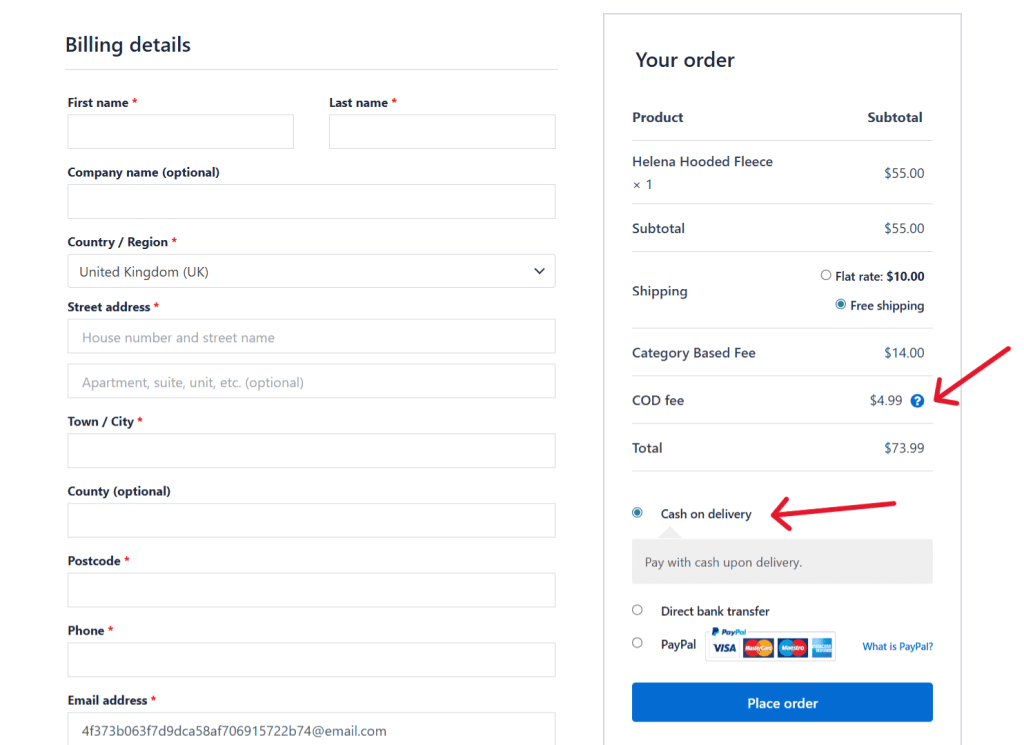
Task: Click the Place order button
Action: pos(781,702)
